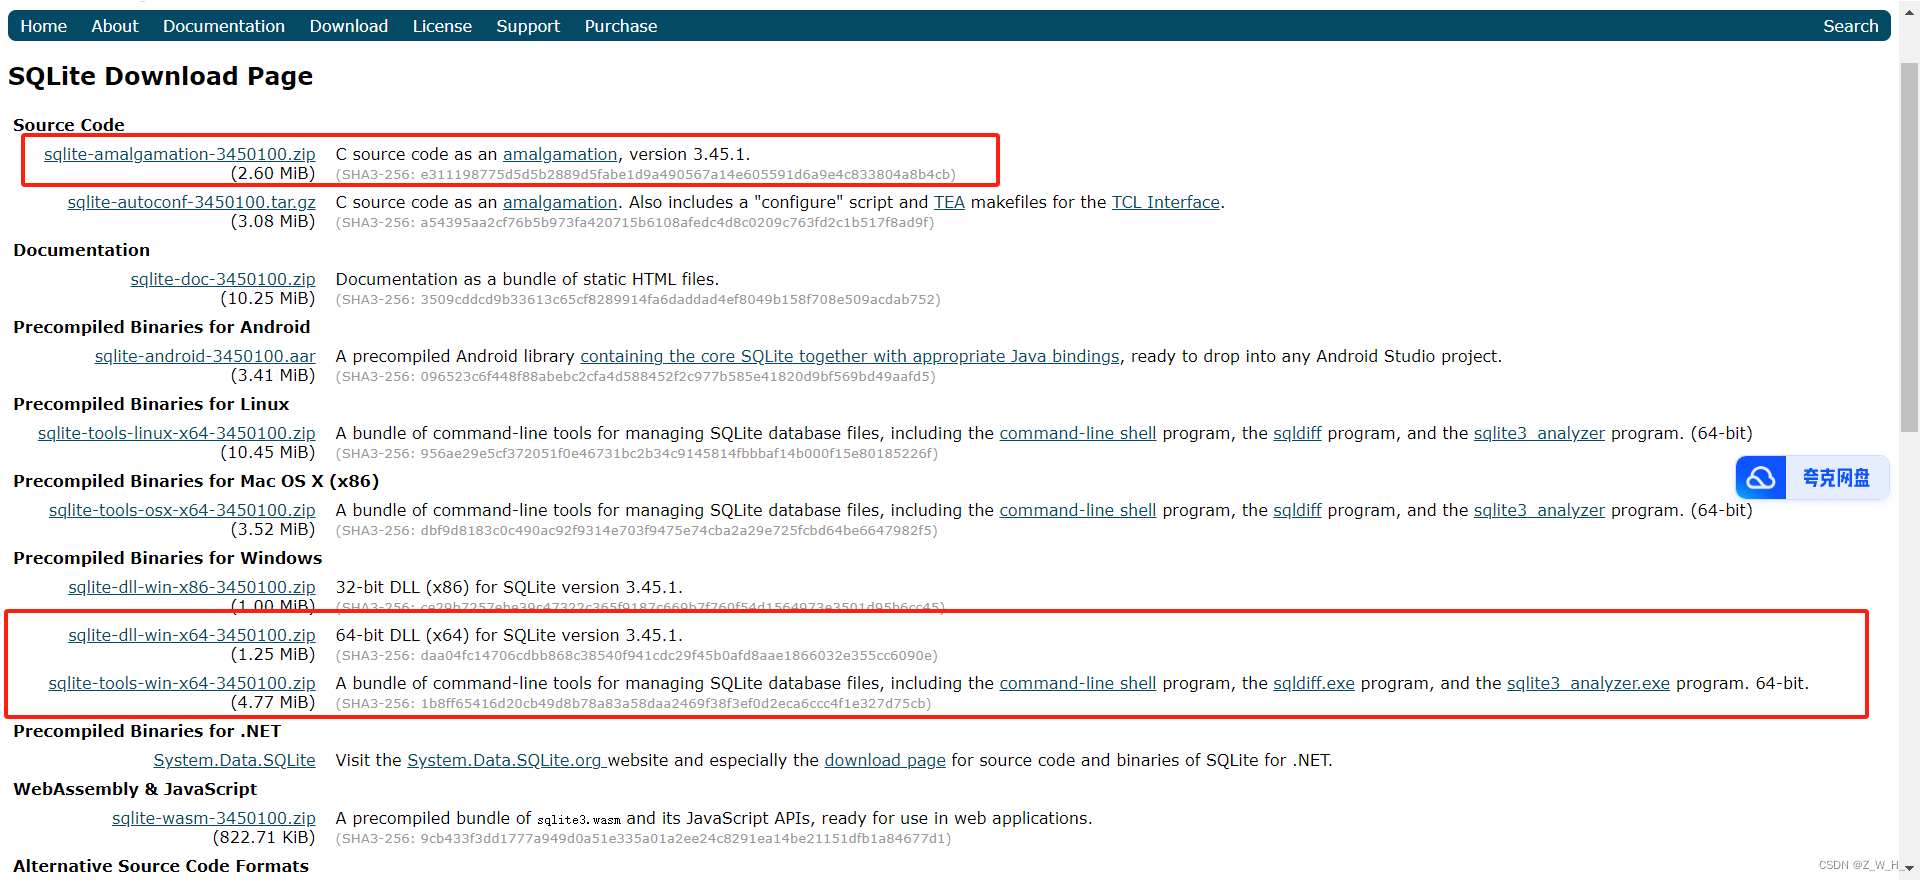The image size is (1920, 880).
Task: Download sqlite-dll-win-x86-3450100.zip
Action: [x=192, y=587]
